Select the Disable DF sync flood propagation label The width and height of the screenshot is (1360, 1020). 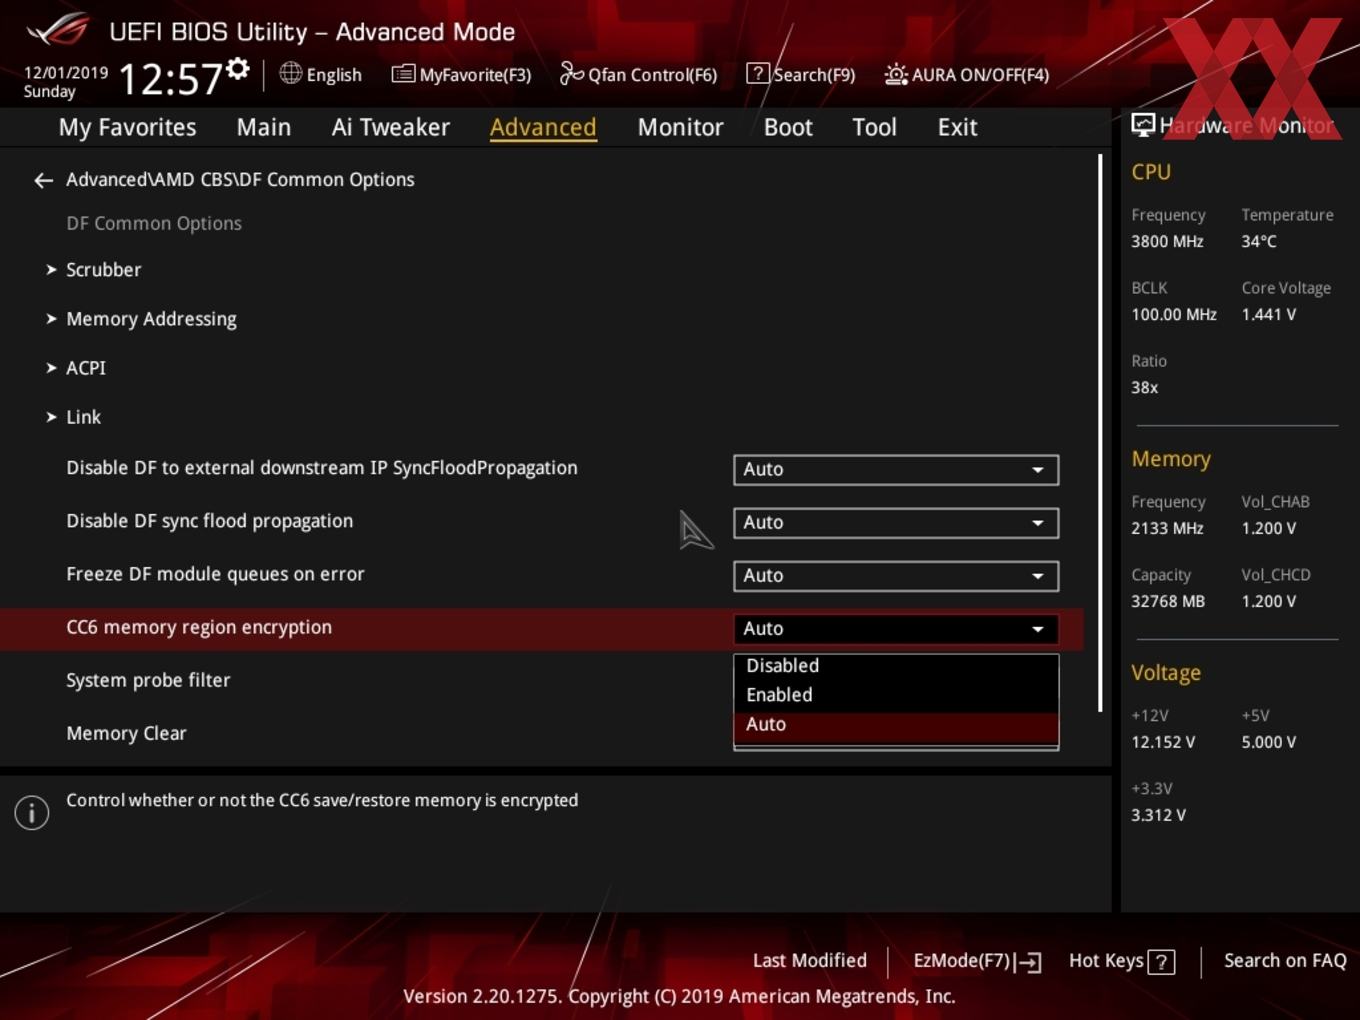click(x=209, y=521)
